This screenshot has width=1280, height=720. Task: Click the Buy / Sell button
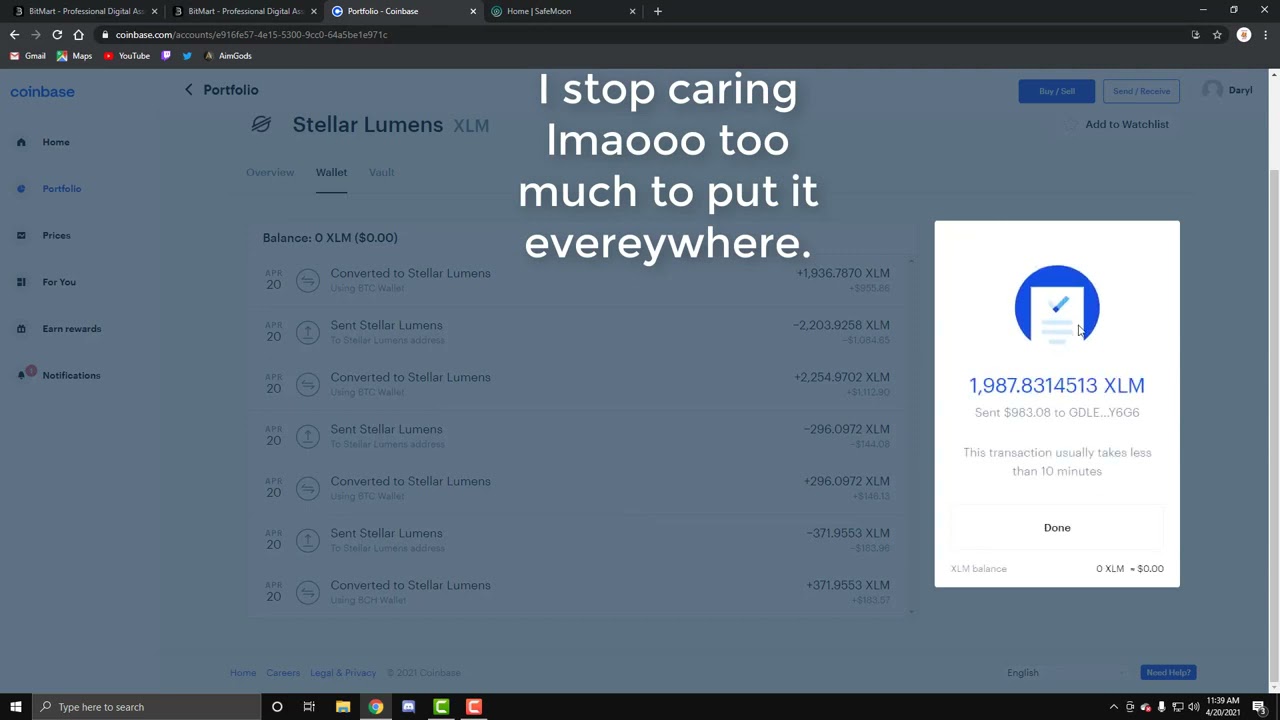click(1057, 91)
